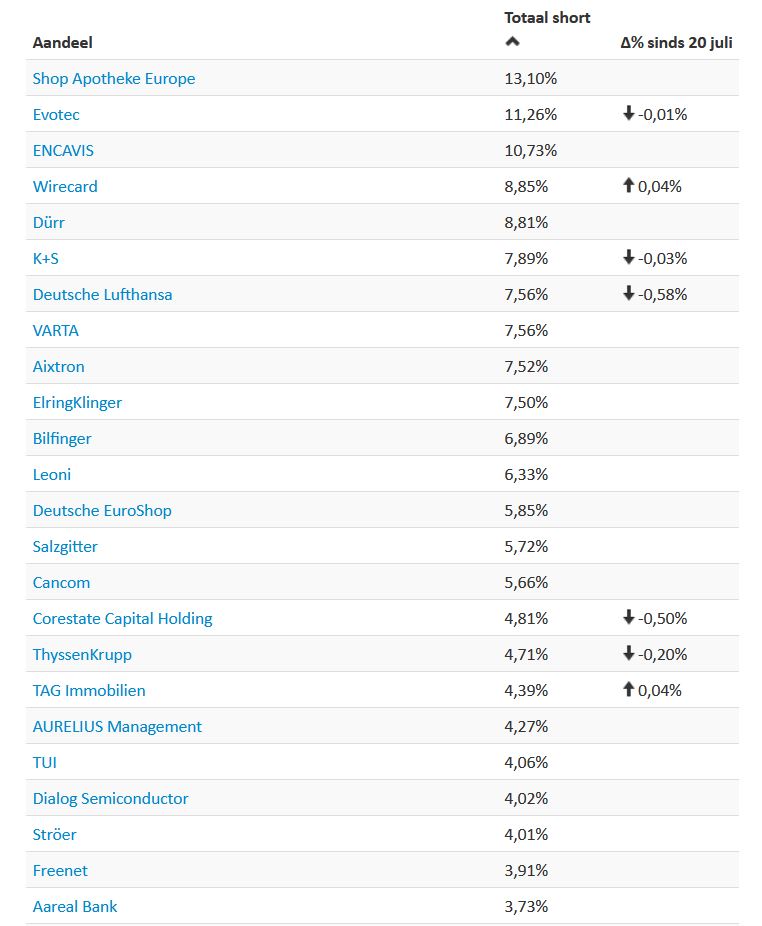Click the down arrow in the K+S row

[x=628, y=258]
